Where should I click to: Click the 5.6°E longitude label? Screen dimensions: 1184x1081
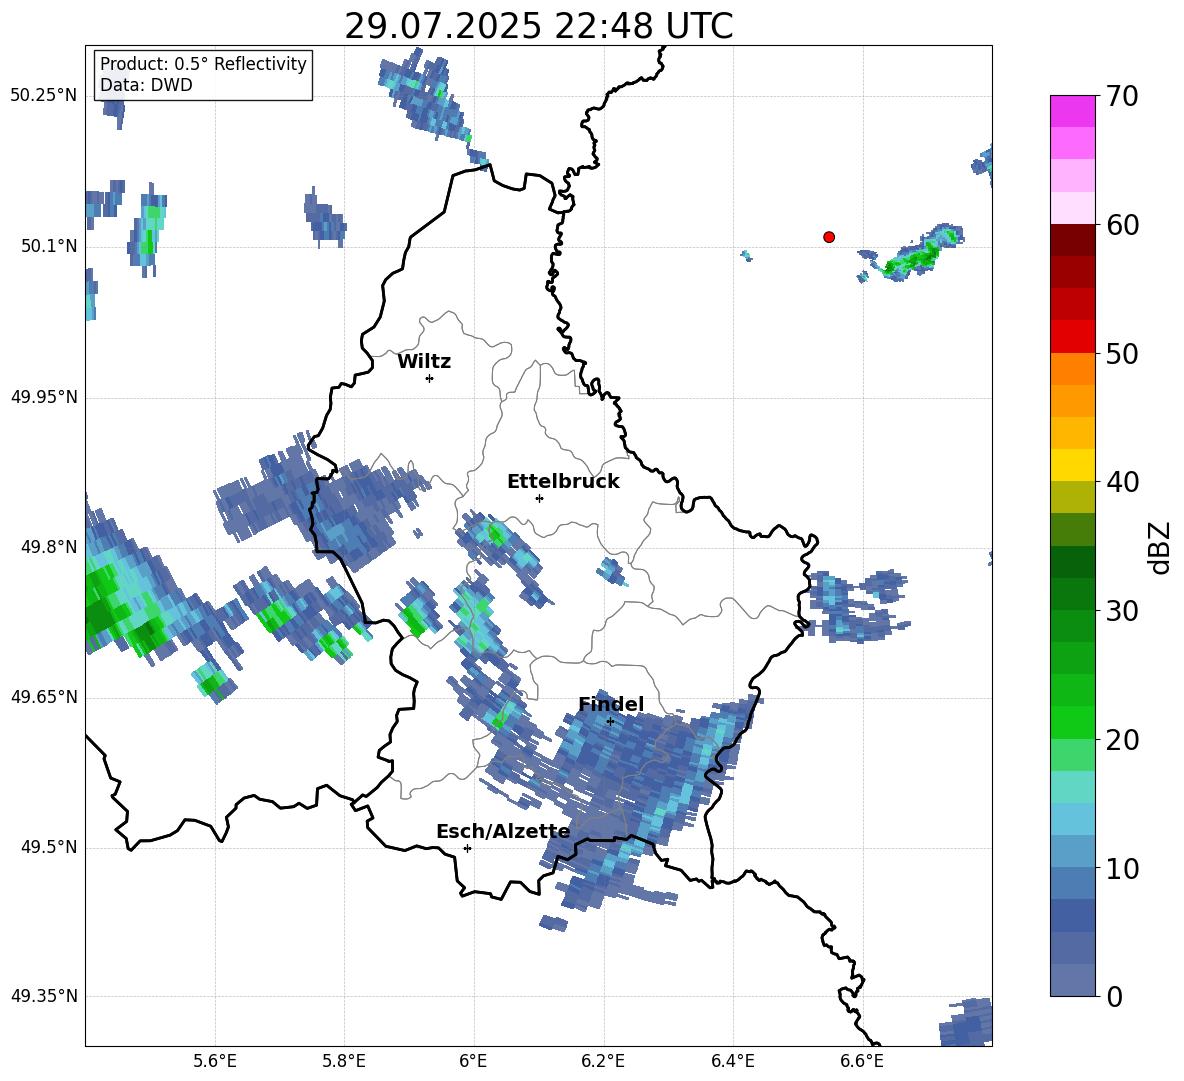[x=215, y=1061]
